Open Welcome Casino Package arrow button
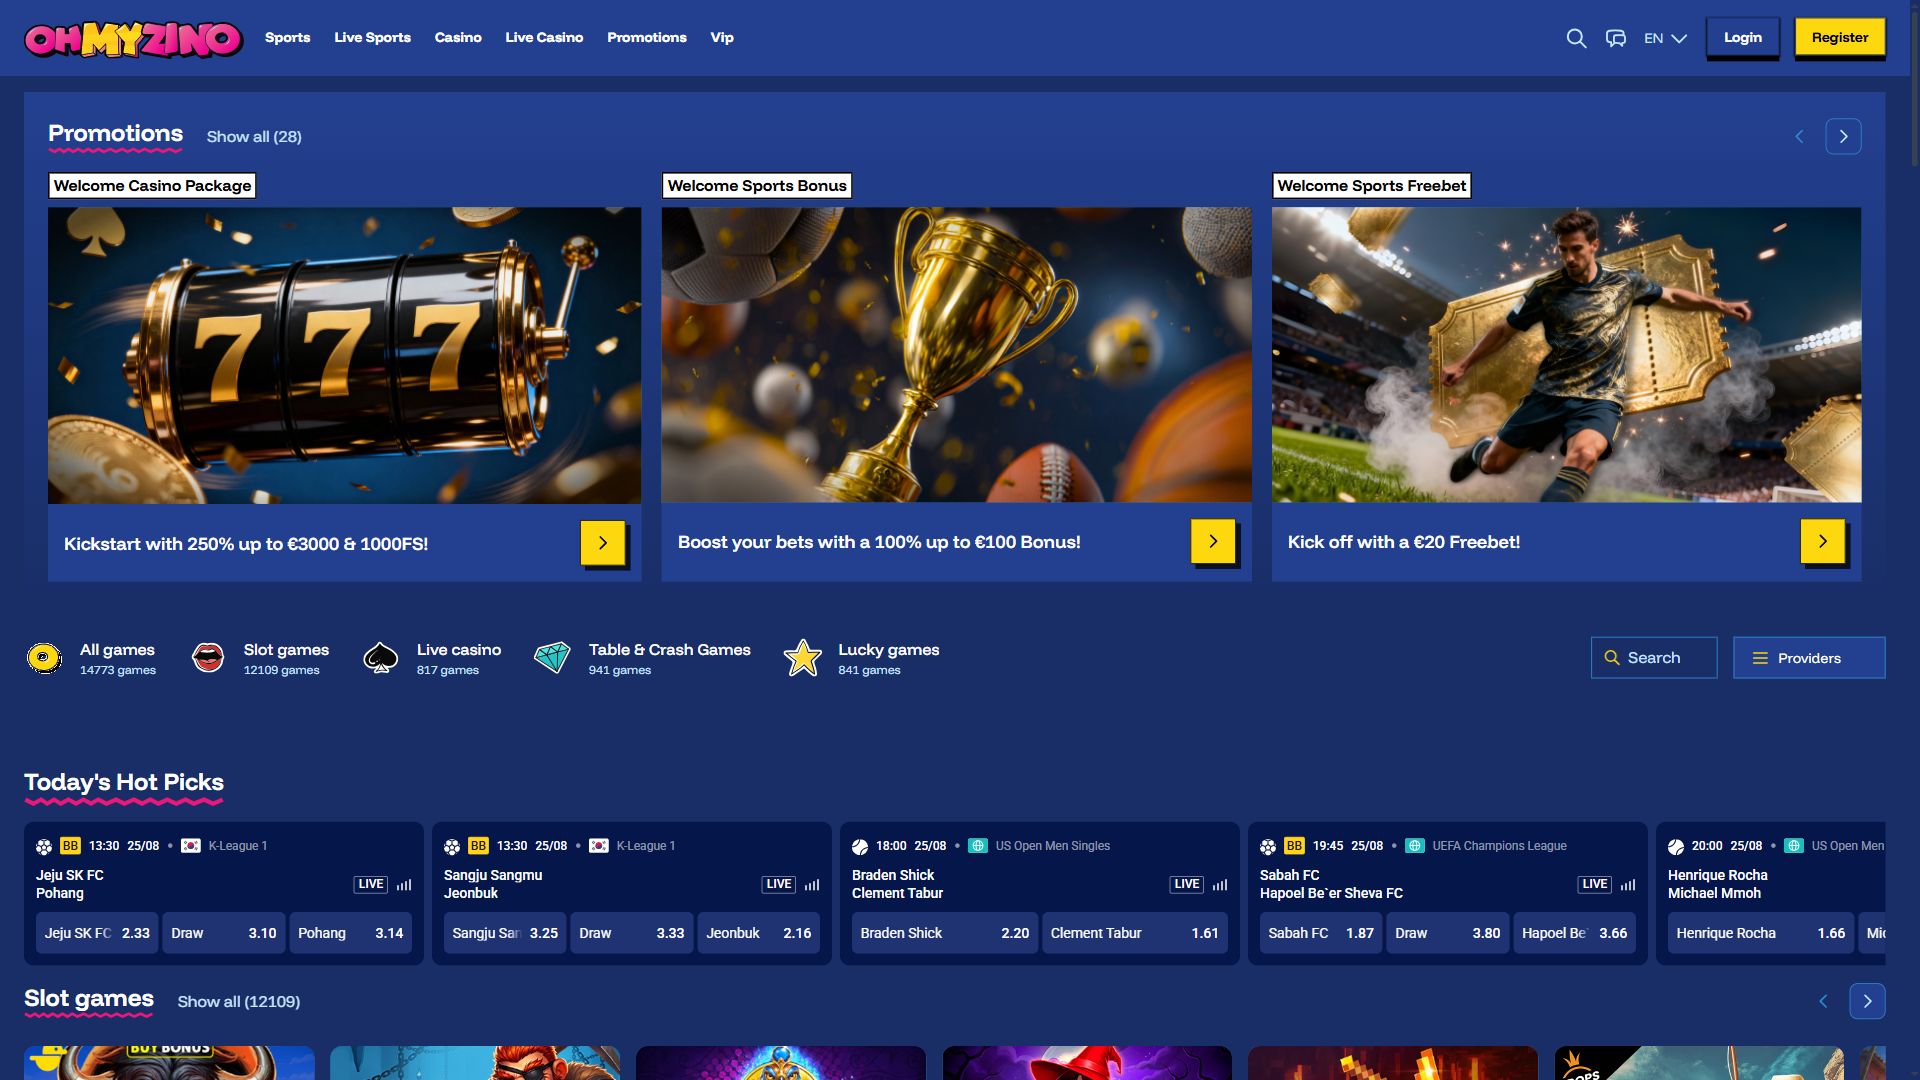This screenshot has width=1920, height=1080. (603, 543)
